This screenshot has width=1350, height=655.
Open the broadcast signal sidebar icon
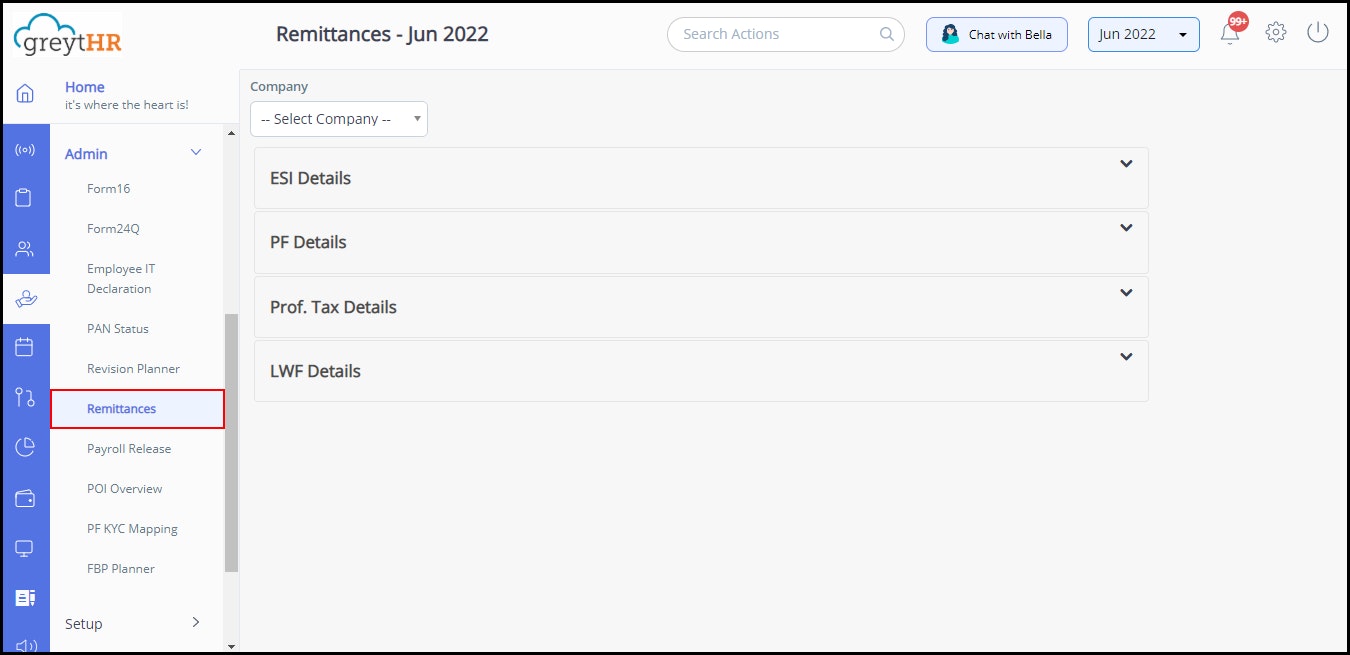click(x=25, y=150)
